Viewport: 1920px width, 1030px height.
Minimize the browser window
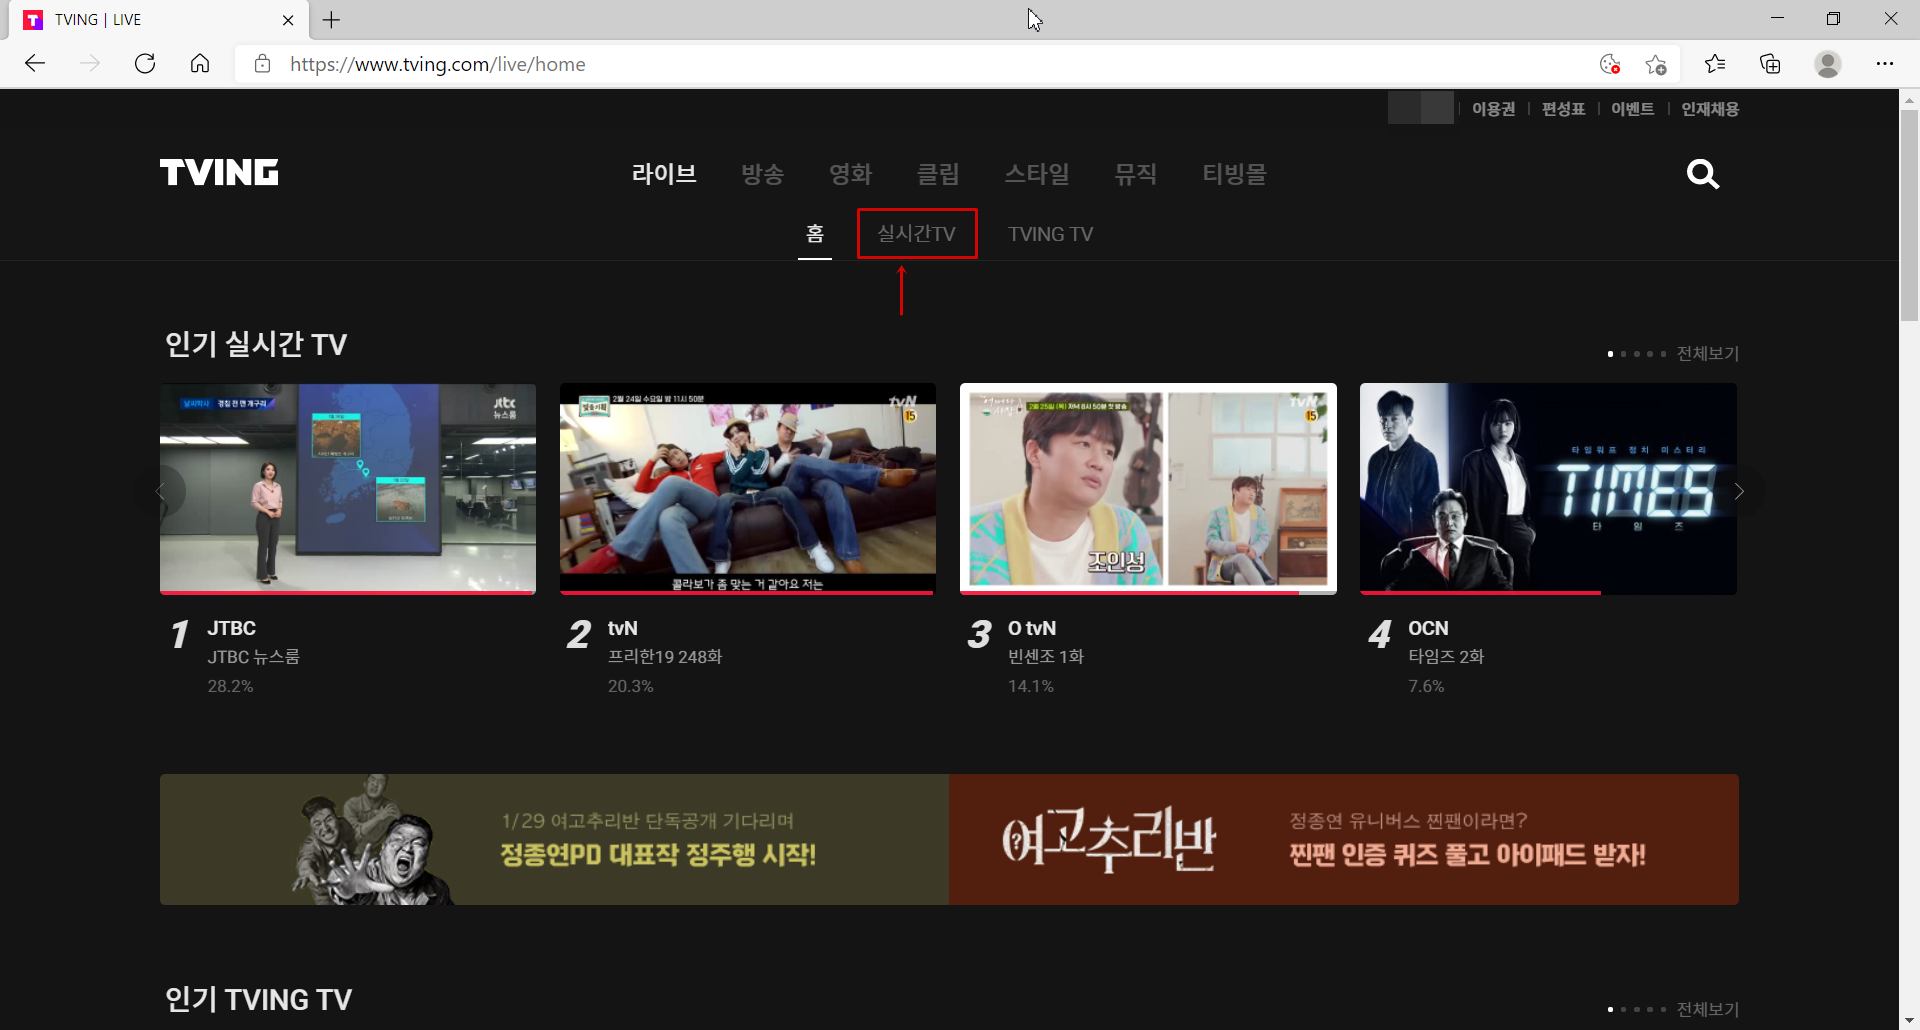(x=1777, y=19)
